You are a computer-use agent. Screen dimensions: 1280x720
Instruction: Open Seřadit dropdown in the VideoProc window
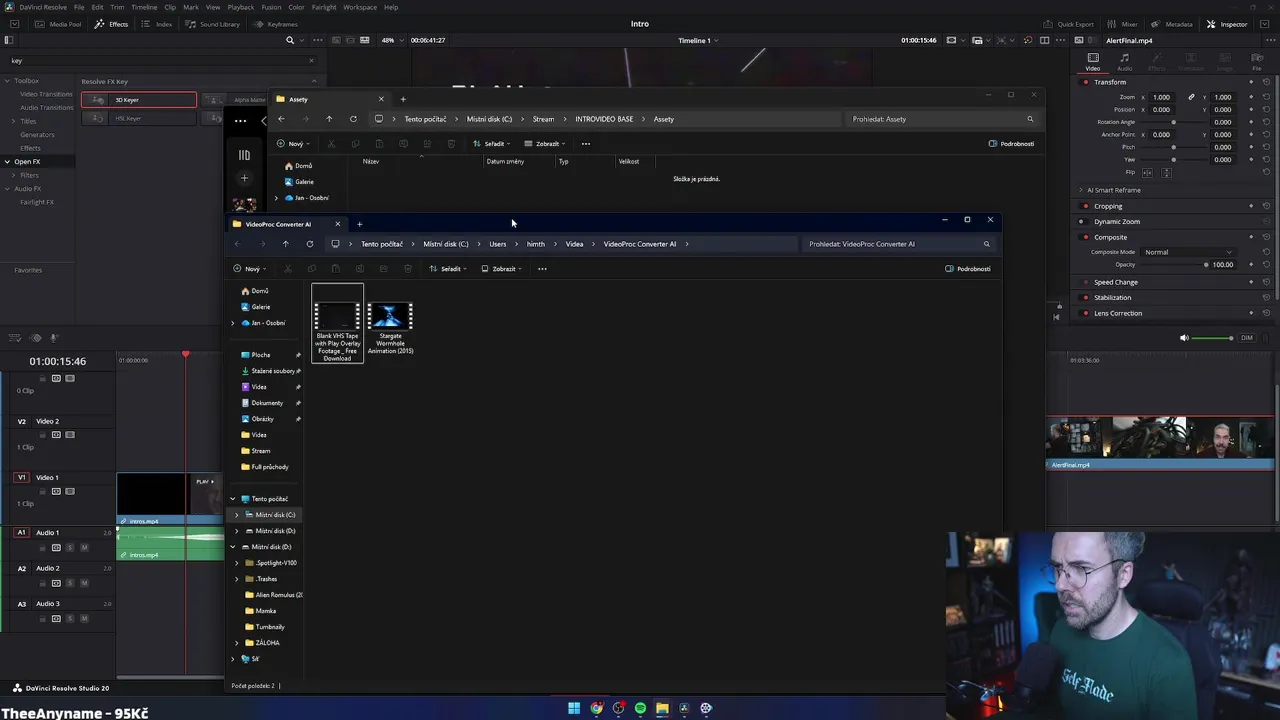click(x=449, y=269)
